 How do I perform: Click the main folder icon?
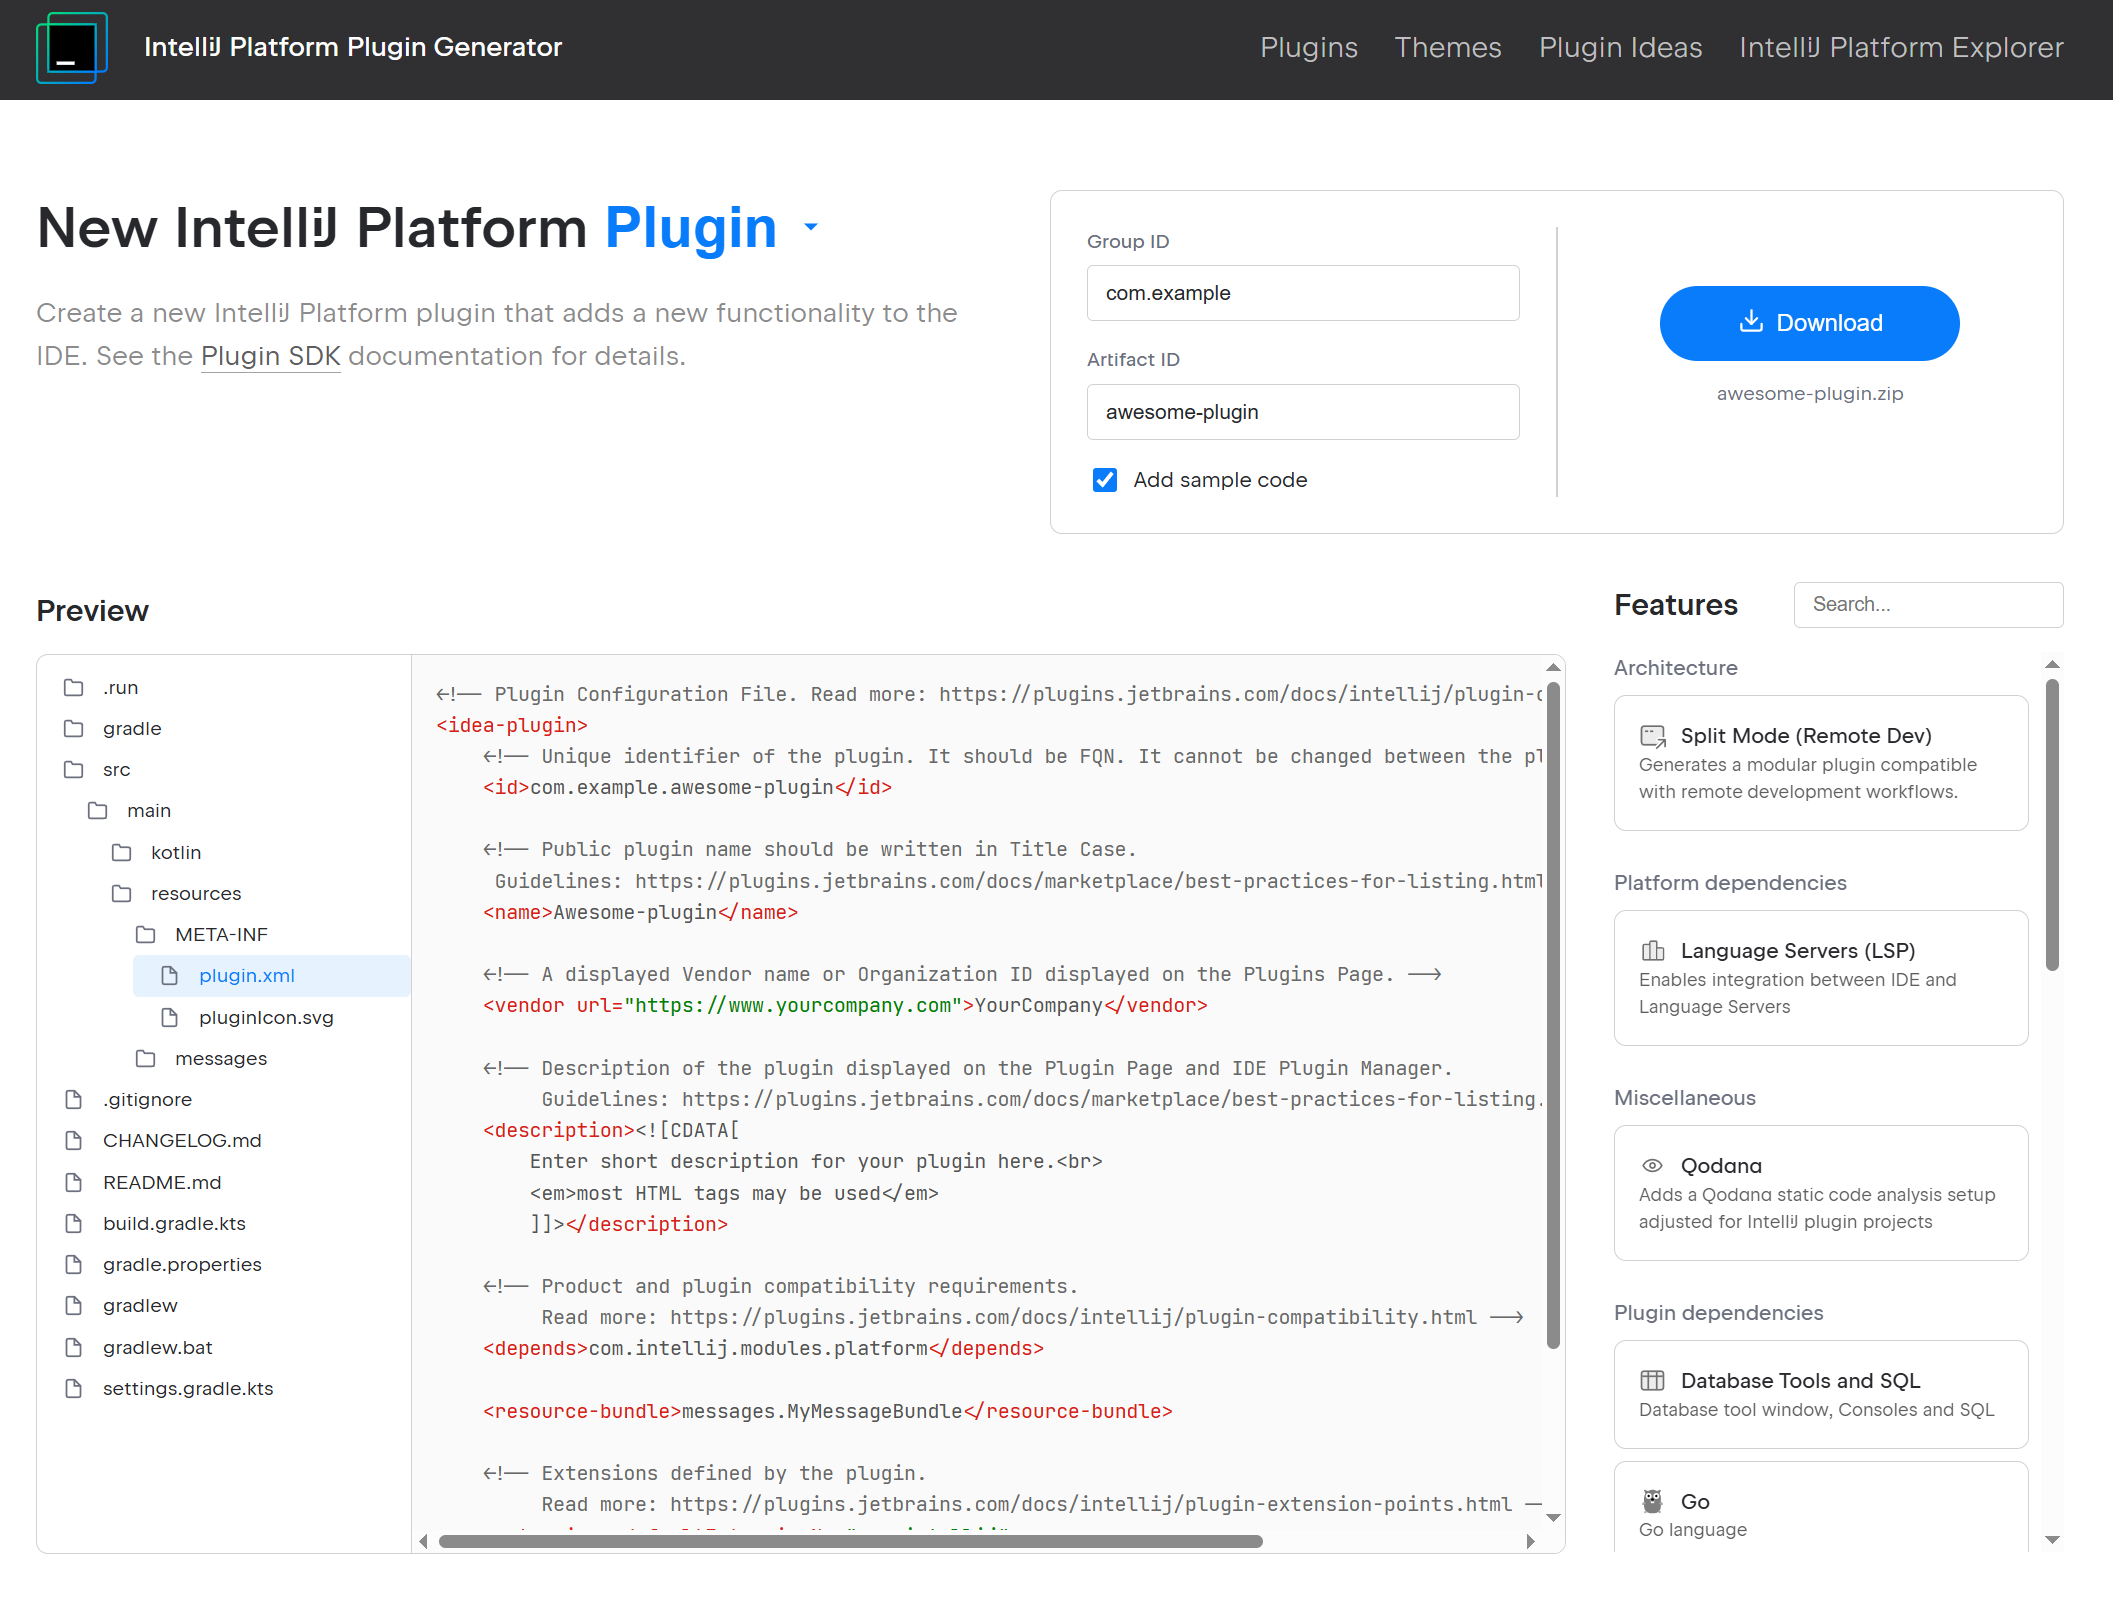(98, 811)
